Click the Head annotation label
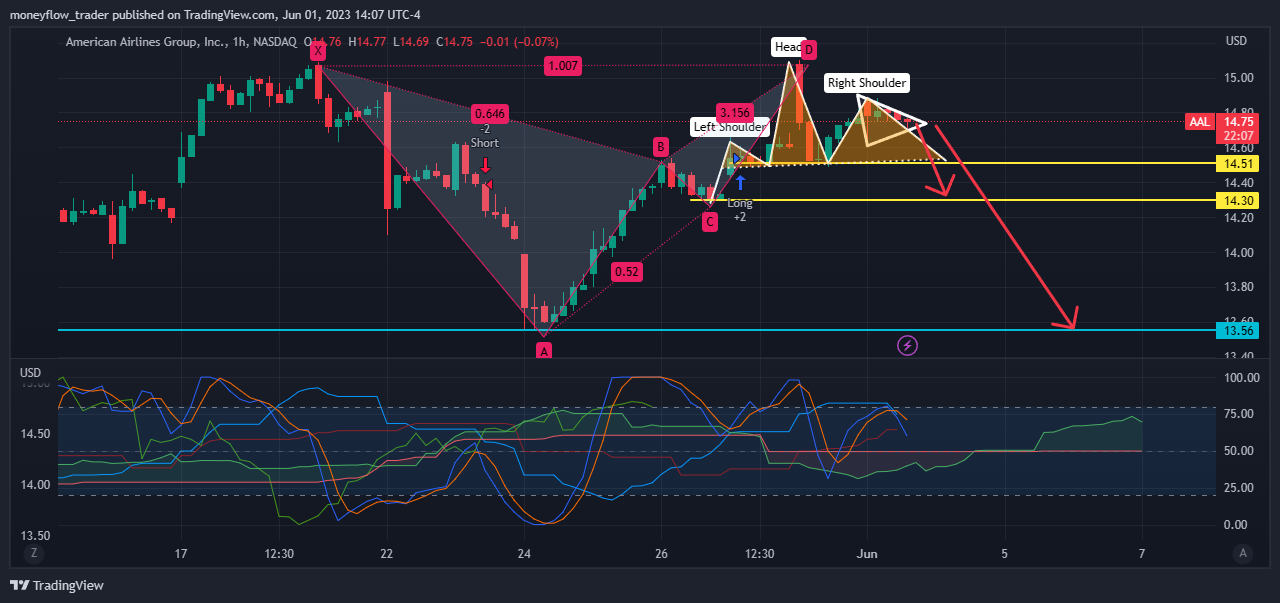This screenshot has width=1280, height=603. [788, 47]
